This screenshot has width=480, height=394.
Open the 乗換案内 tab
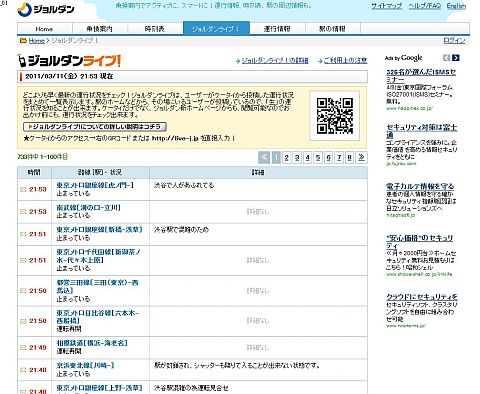point(100,29)
